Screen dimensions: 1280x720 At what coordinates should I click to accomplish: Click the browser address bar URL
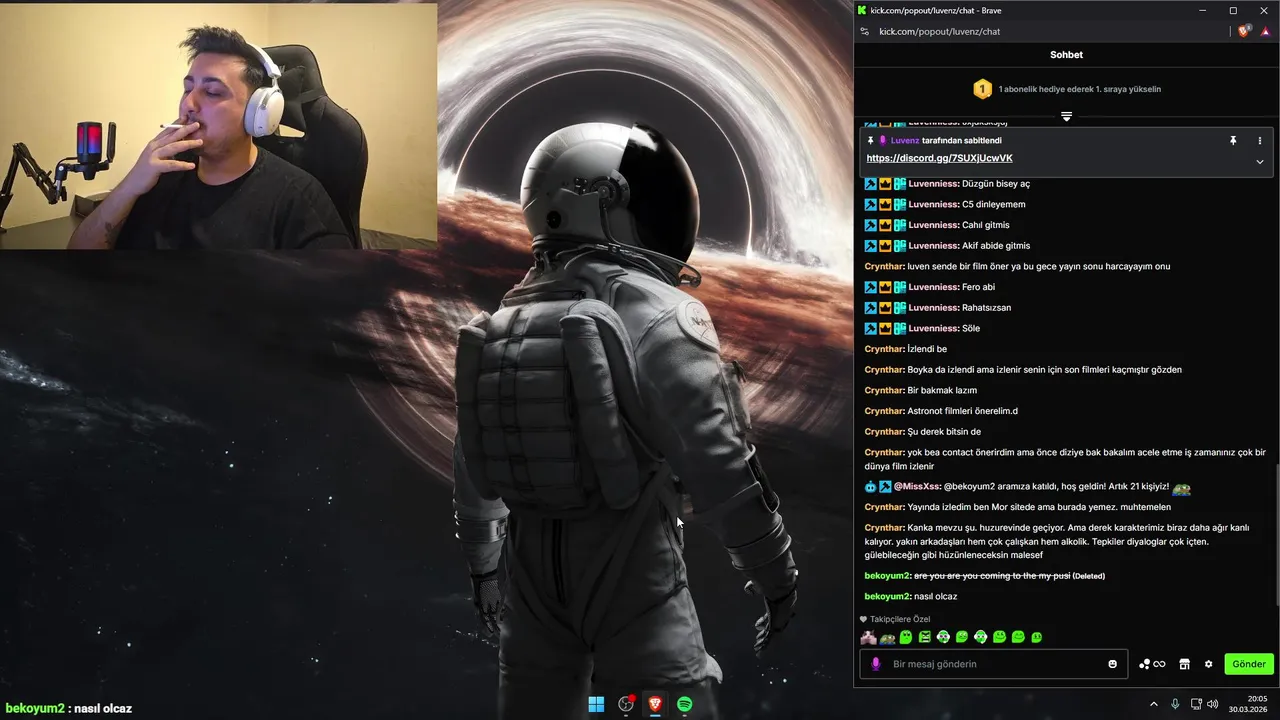click(x=939, y=31)
